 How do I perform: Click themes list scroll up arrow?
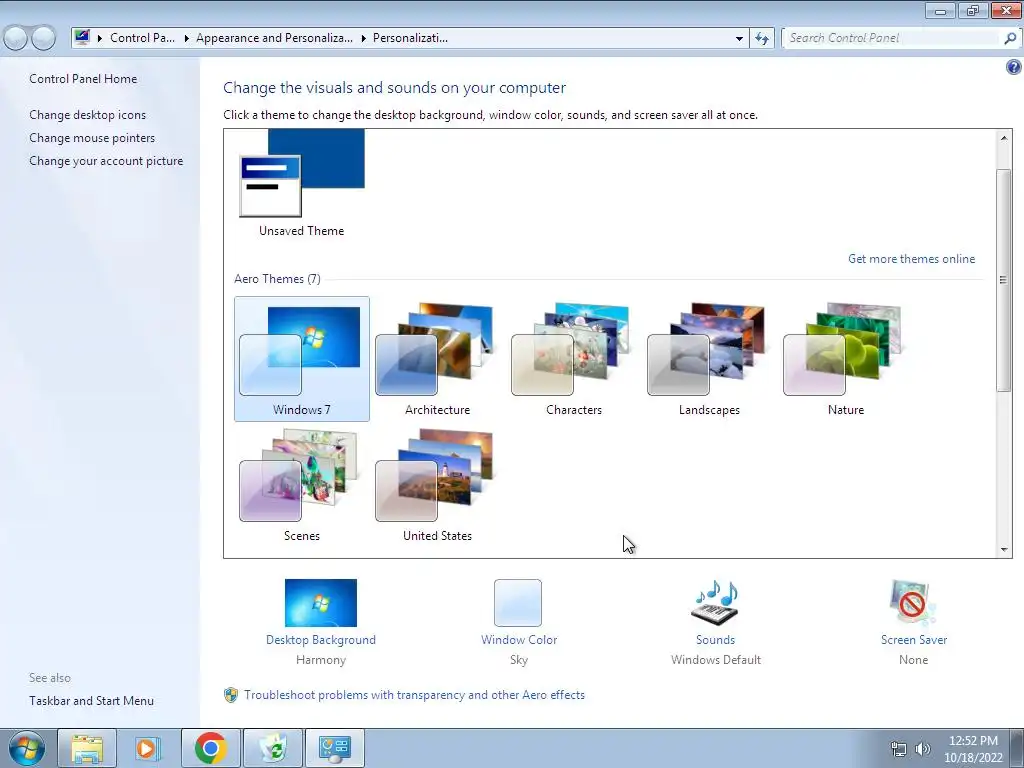click(1004, 137)
